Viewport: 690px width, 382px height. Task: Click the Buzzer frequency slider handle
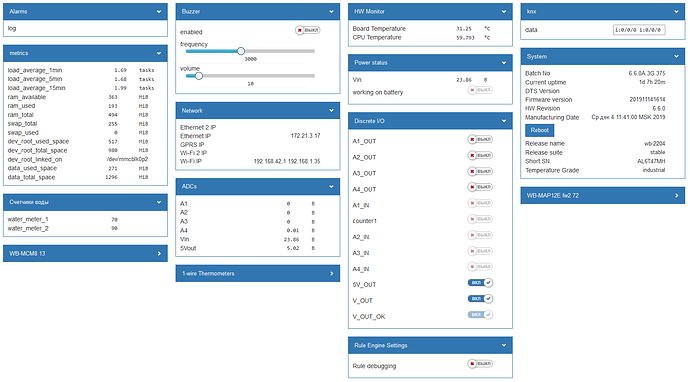(x=241, y=51)
